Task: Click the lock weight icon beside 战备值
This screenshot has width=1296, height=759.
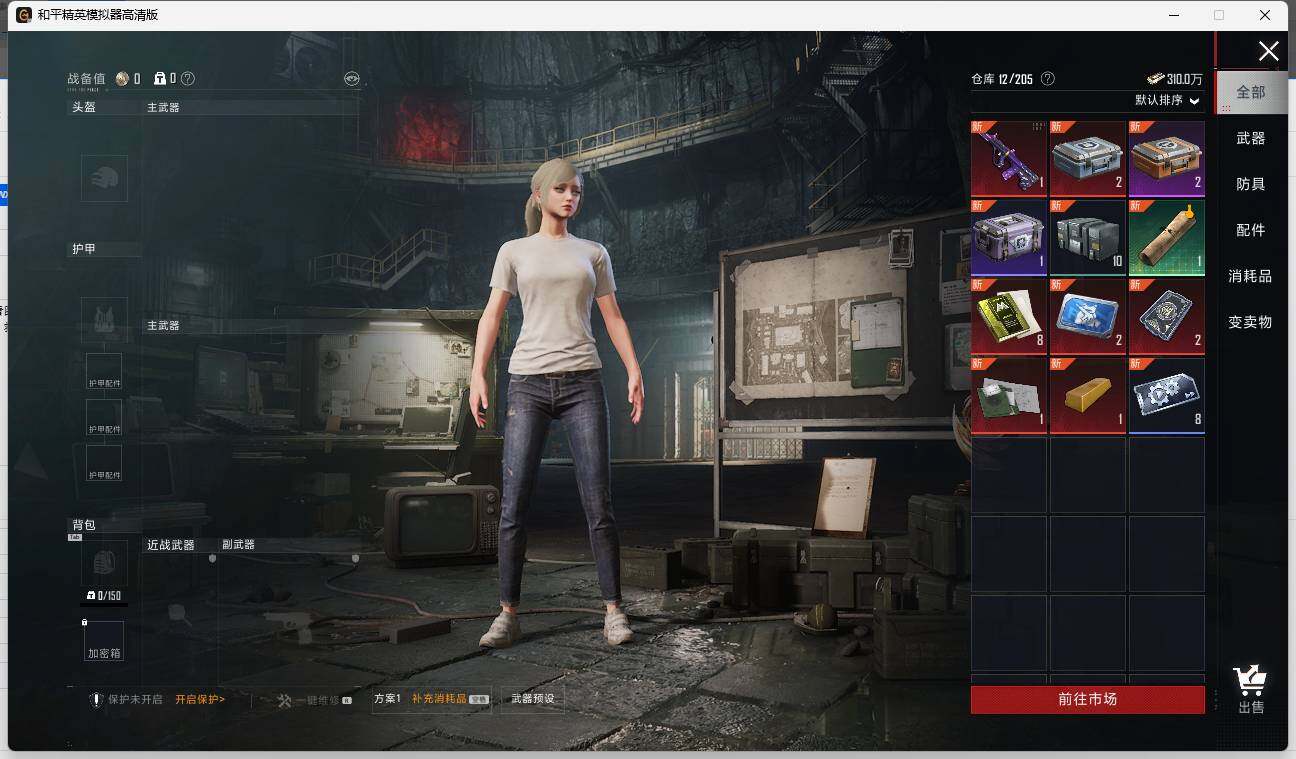Action: tap(160, 78)
